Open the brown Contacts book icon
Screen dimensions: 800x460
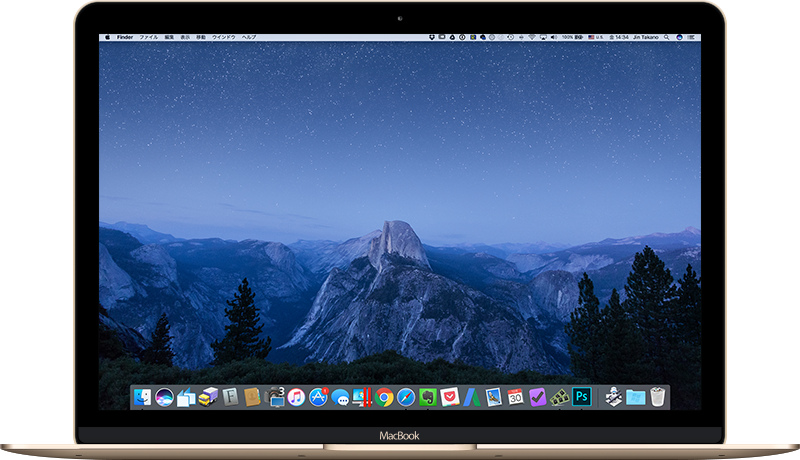coord(252,397)
